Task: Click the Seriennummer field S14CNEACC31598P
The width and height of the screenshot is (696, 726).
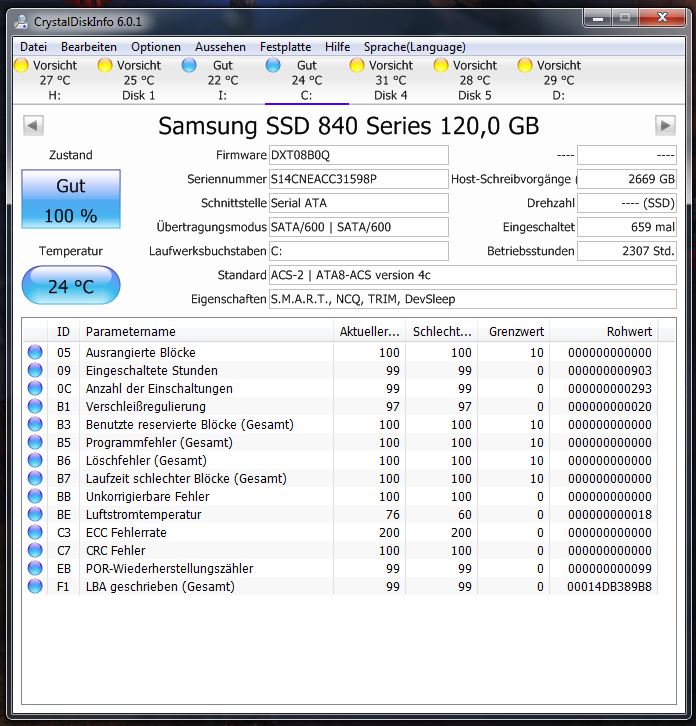Action: (358, 179)
